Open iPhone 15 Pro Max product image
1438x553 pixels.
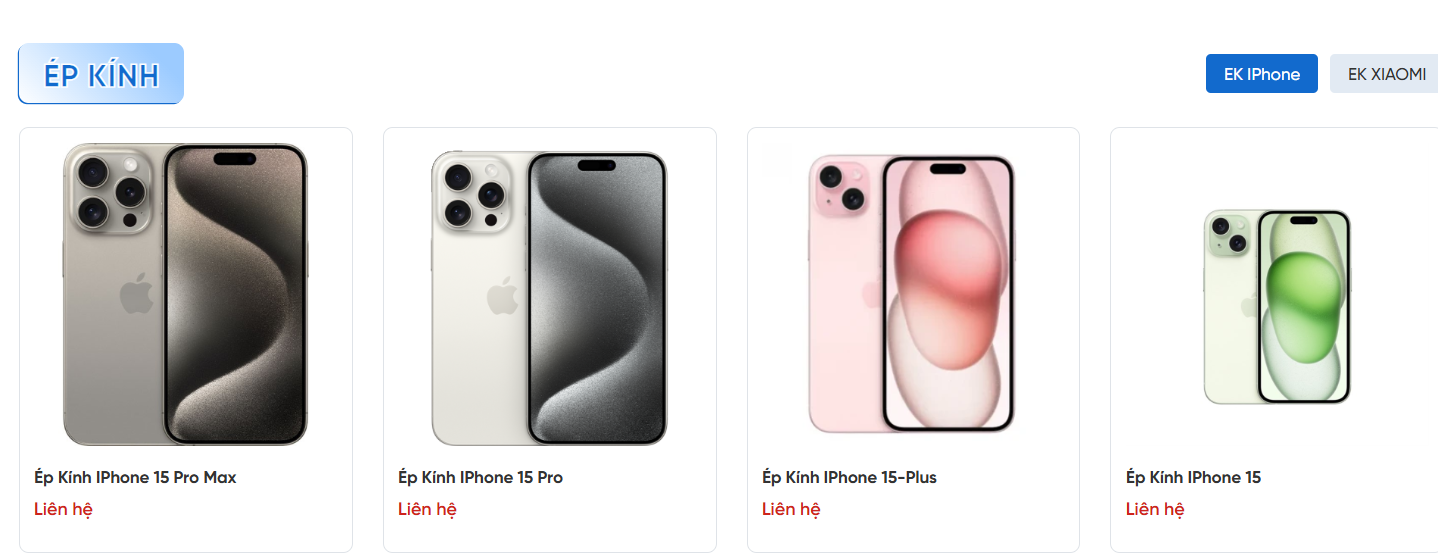[x=186, y=294]
